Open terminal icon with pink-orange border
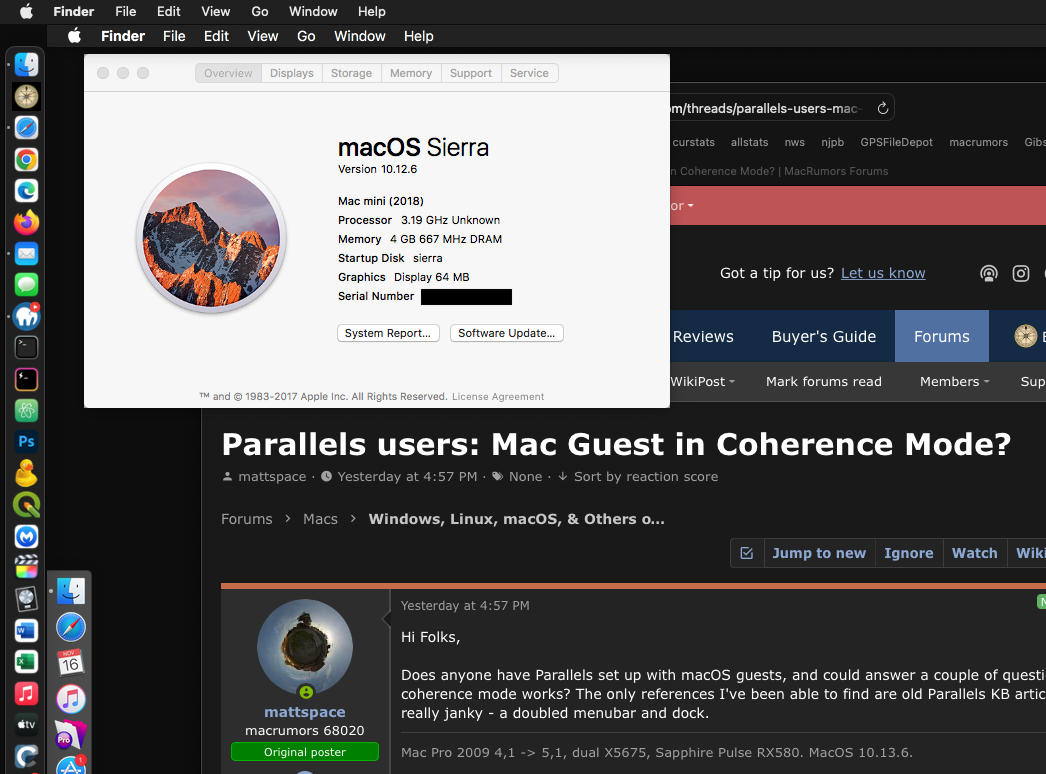The width and height of the screenshot is (1046, 774). pos(26,379)
